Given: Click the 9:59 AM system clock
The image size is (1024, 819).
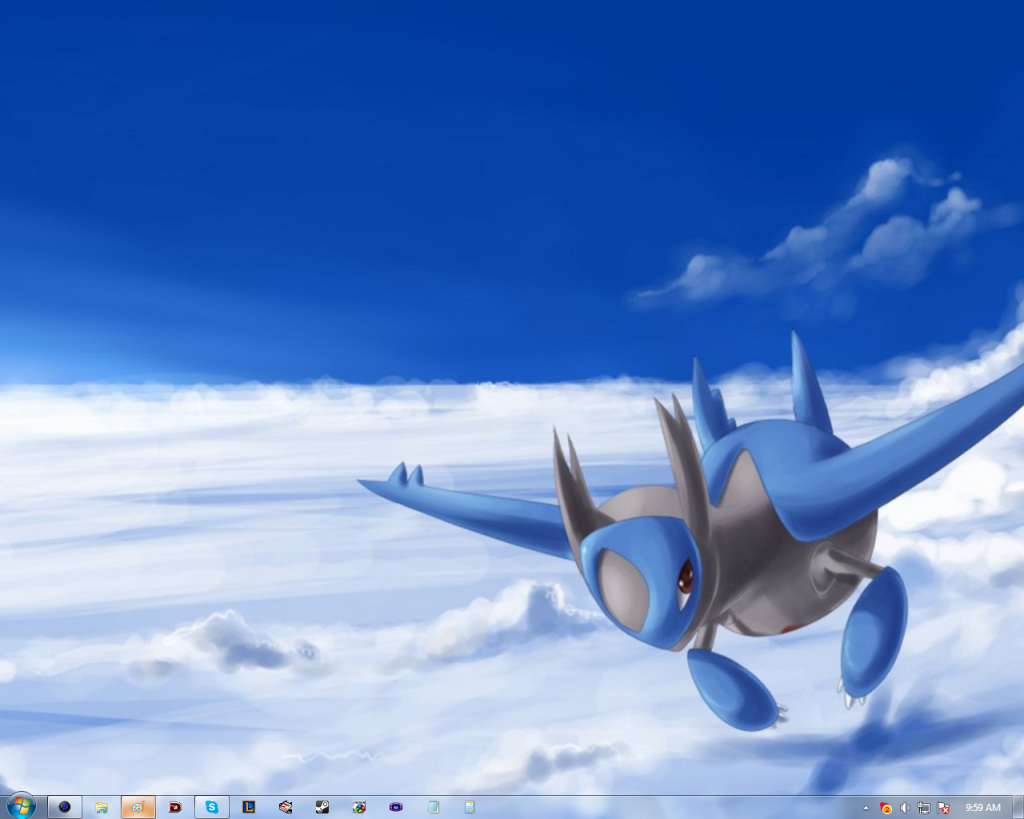Looking at the screenshot, I should 982,808.
